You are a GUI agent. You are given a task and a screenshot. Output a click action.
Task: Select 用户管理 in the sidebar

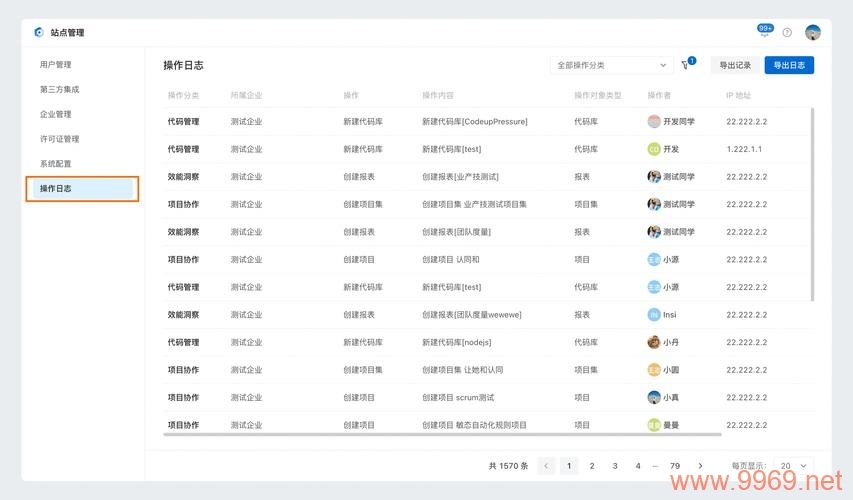point(55,64)
